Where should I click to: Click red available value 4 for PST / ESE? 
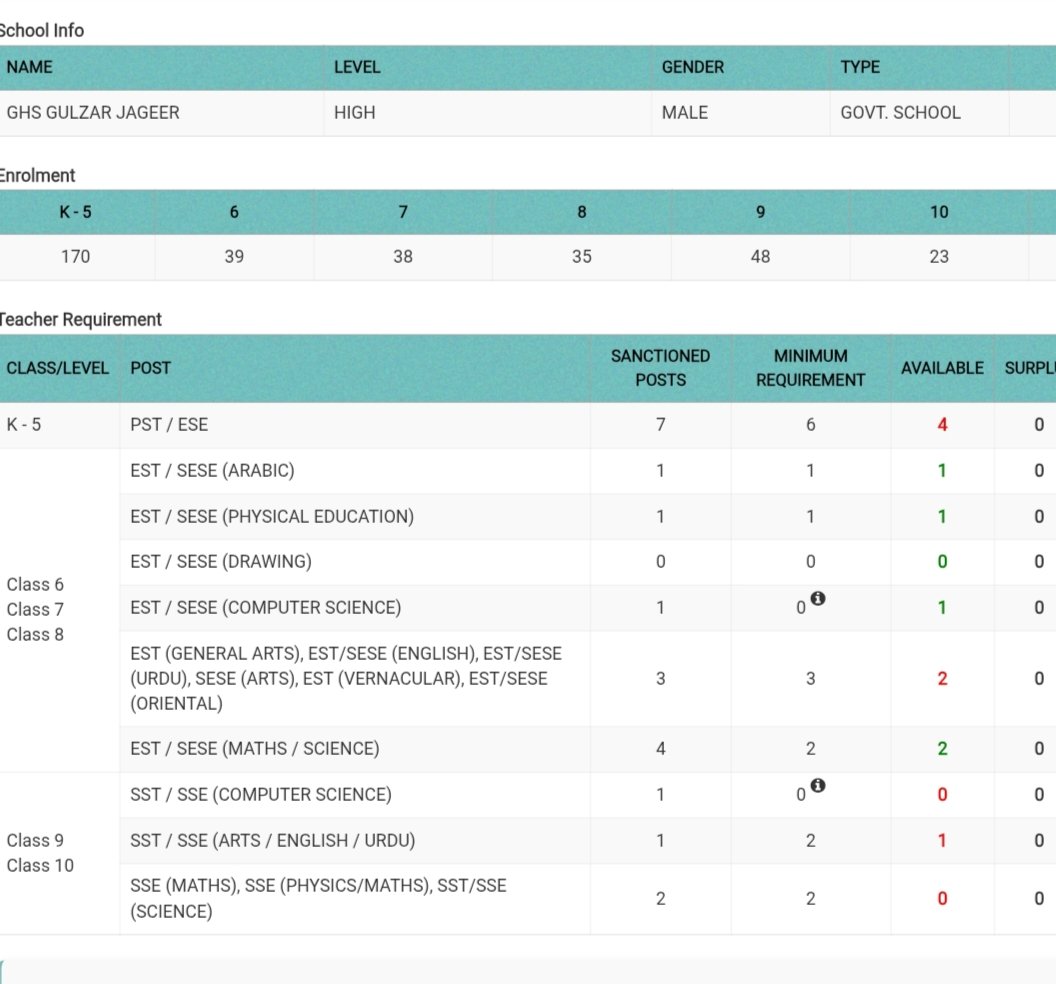pos(942,425)
